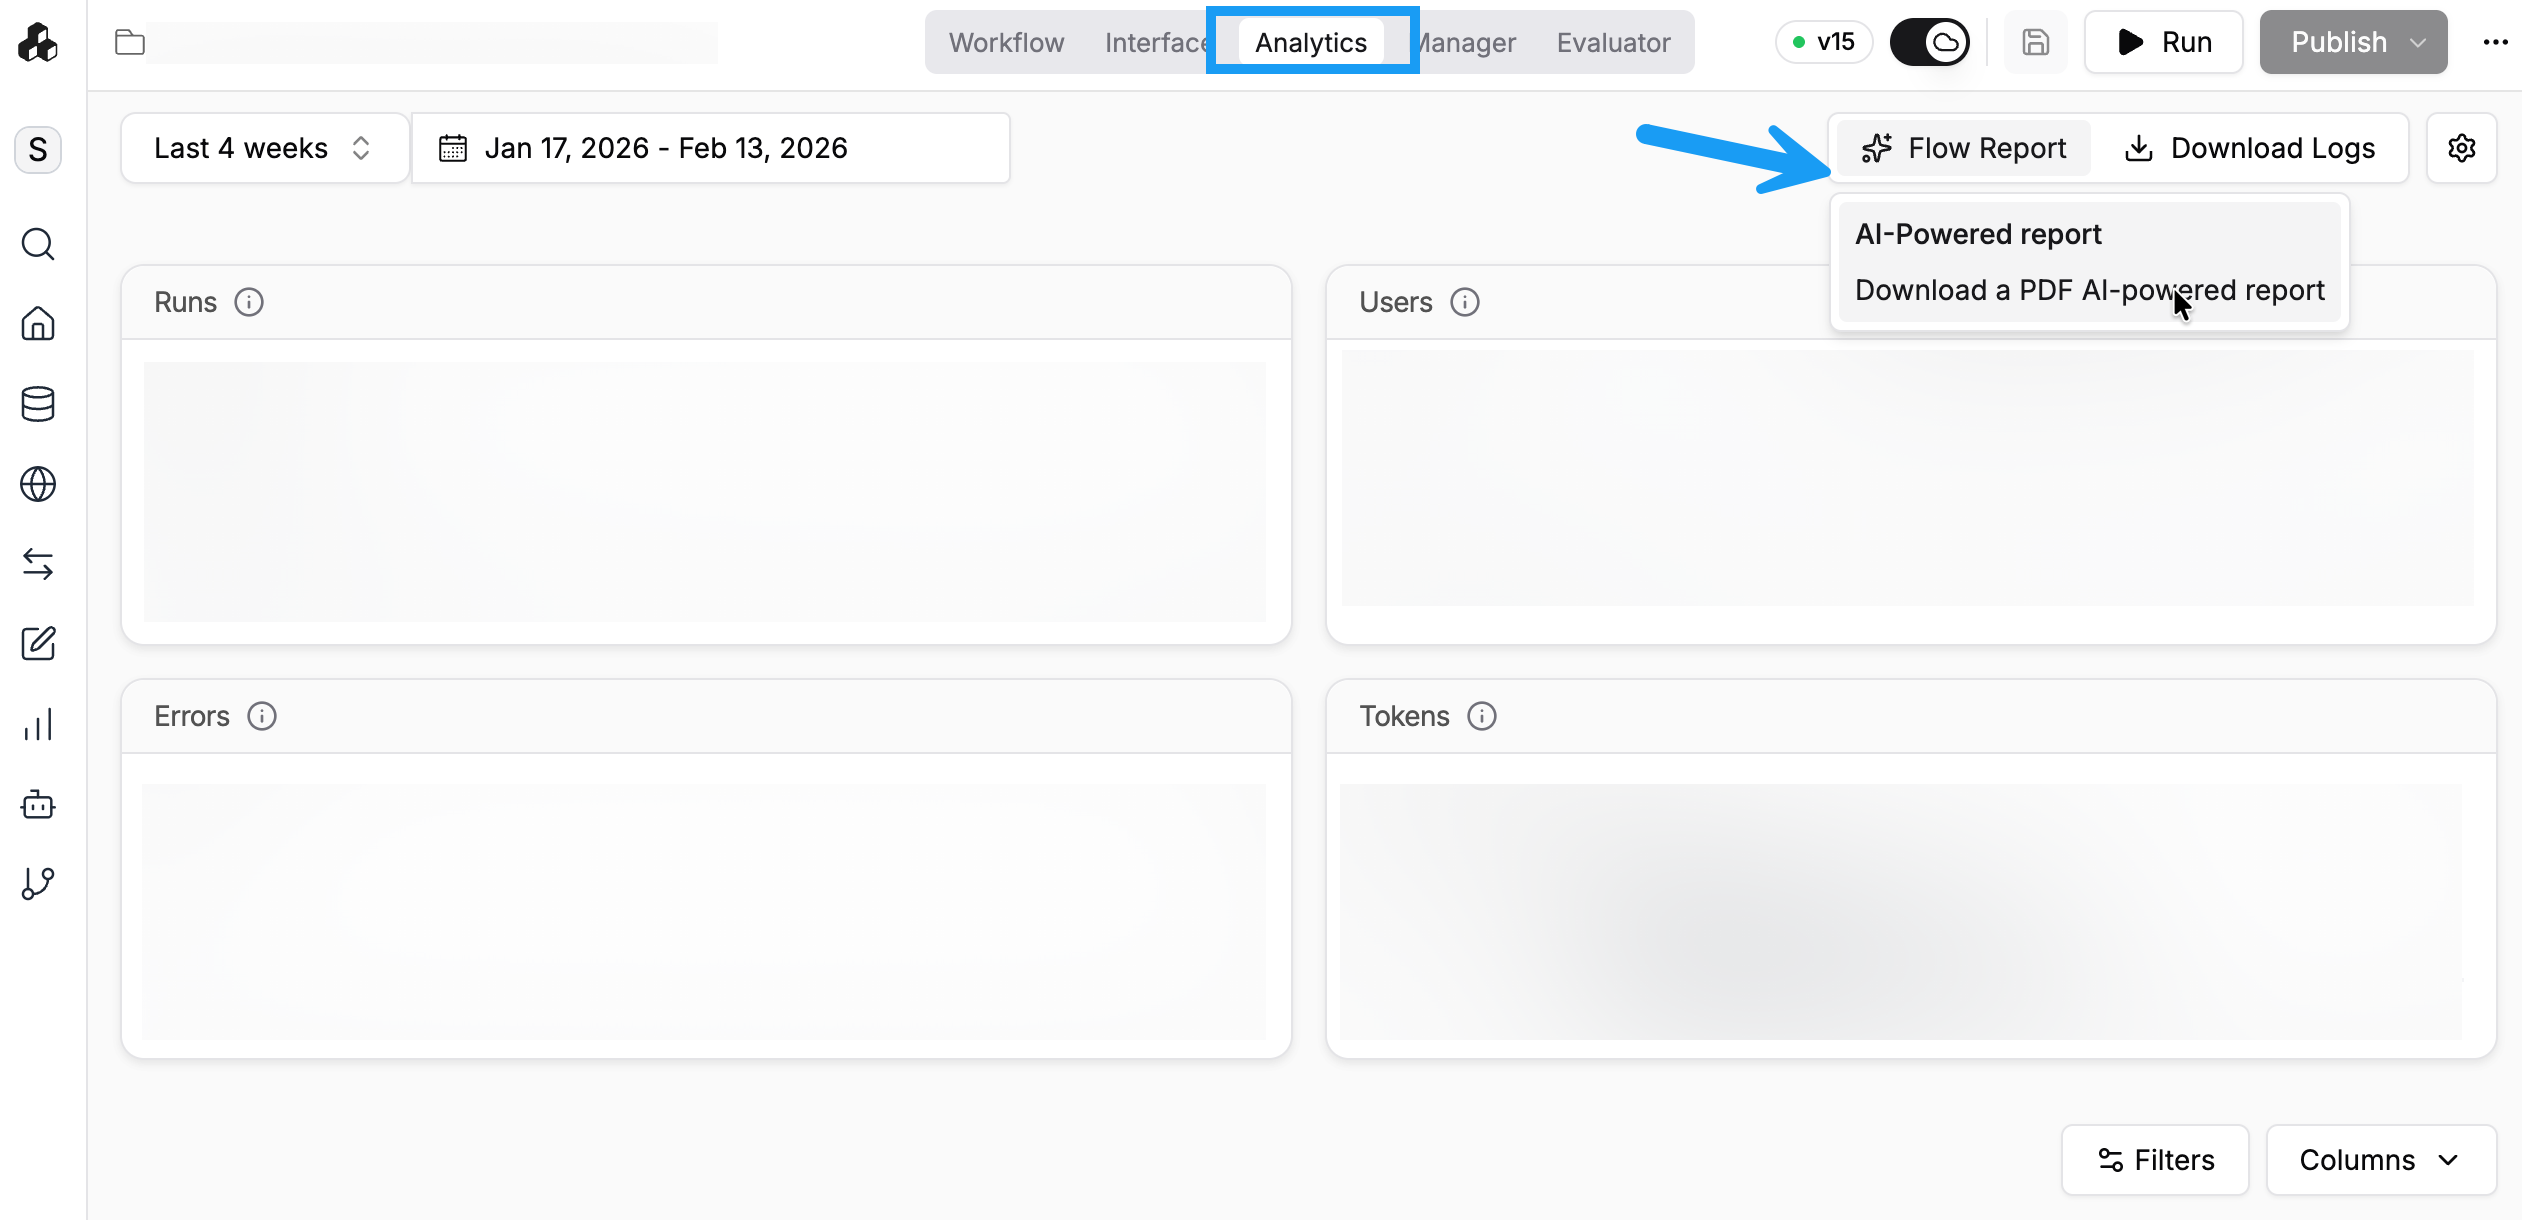This screenshot has width=2522, height=1220.
Task: Click the Run button
Action: 2164,42
